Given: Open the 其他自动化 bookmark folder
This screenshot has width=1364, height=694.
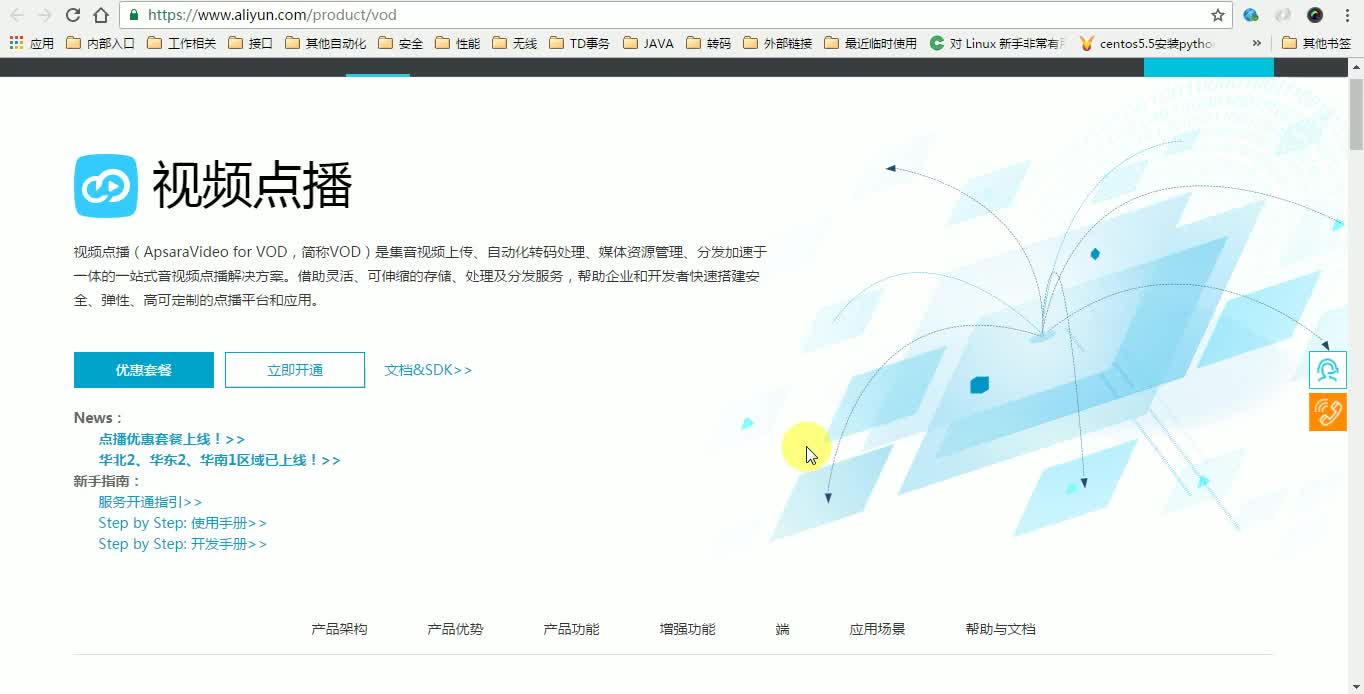Looking at the screenshot, I should pyautogui.click(x=325, y=43).
